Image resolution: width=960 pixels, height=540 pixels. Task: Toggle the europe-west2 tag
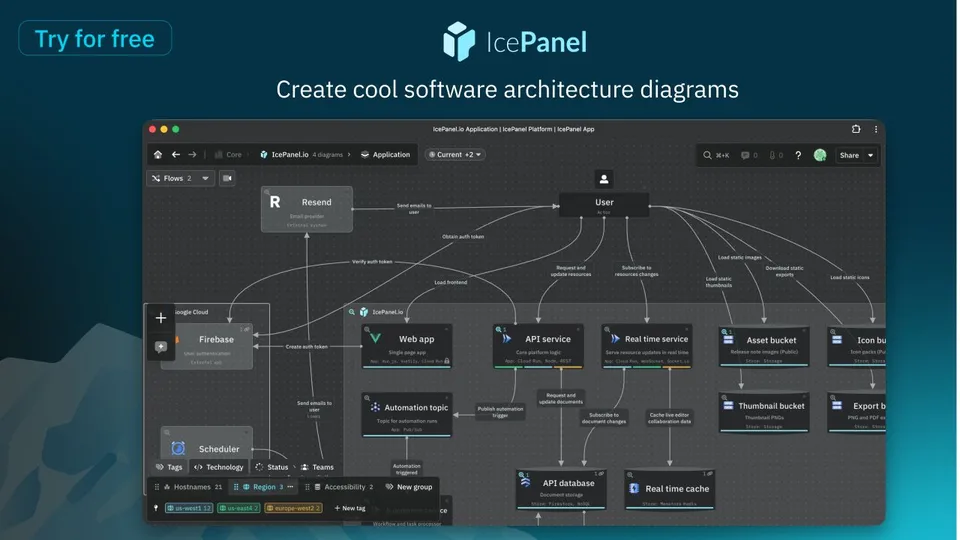click(x=294, y=508)
